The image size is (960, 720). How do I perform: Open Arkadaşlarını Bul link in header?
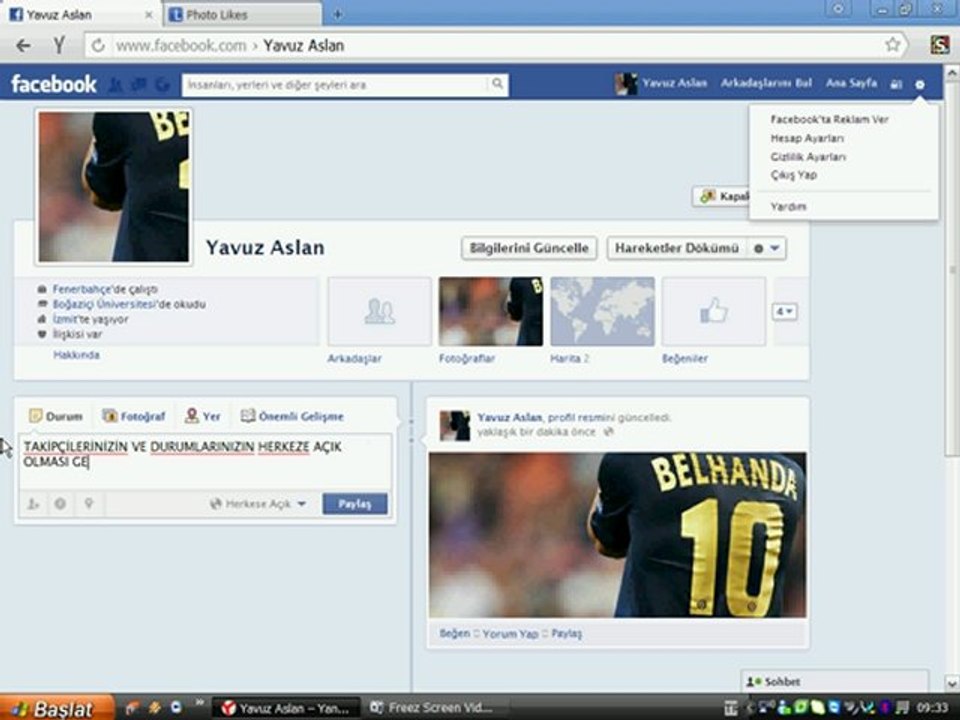click(766, 83)
